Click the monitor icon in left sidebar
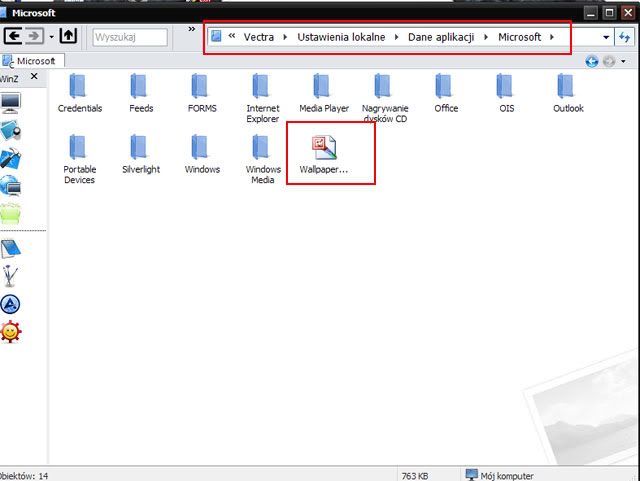640x481 pixels. [11, 103]
